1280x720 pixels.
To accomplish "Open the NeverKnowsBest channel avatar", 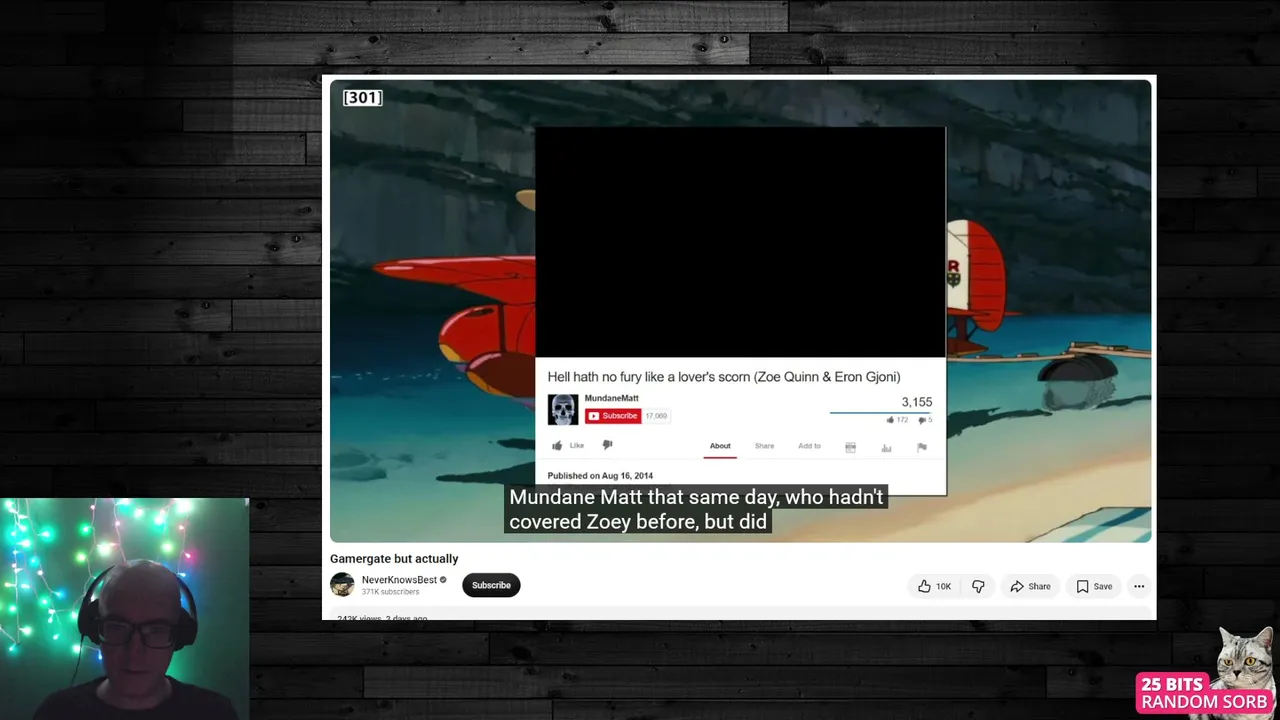I will [342, 585].
